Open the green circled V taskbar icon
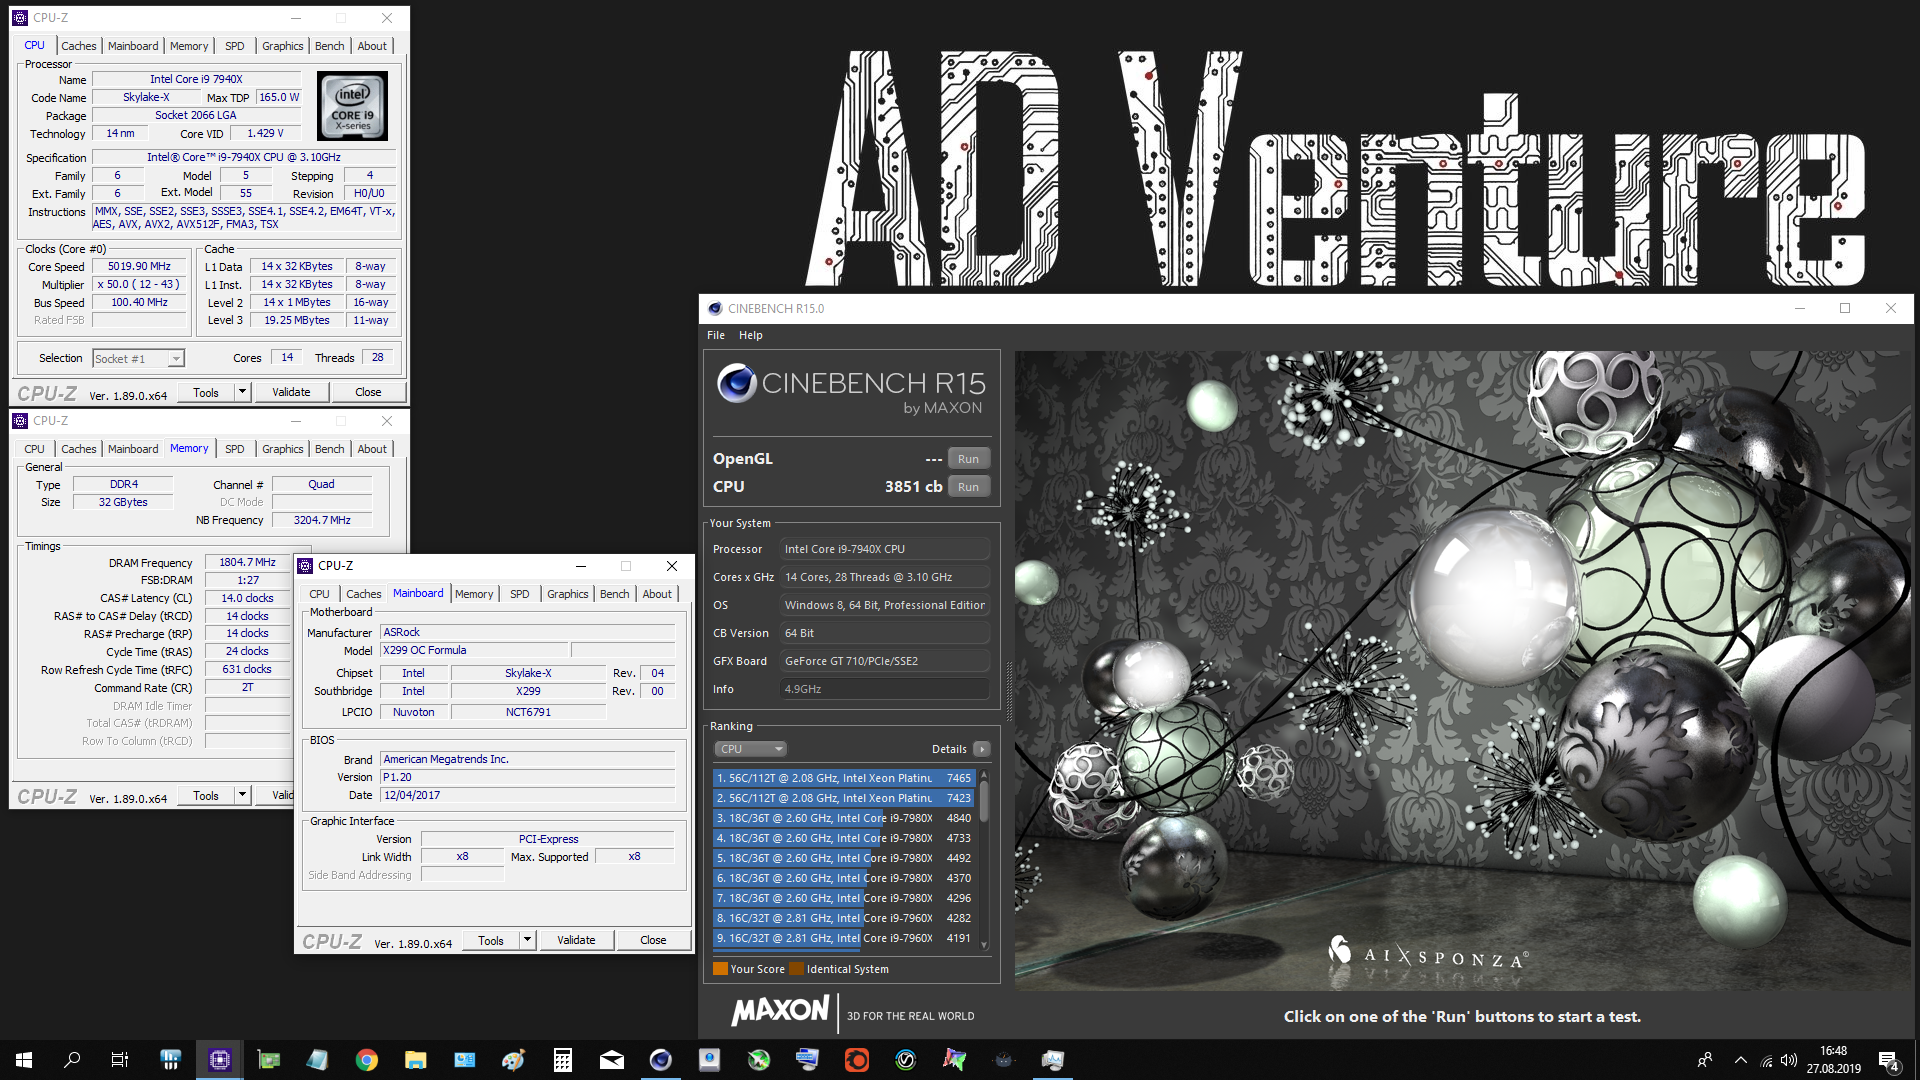1920x1080 pixels. coord(906,1060)
